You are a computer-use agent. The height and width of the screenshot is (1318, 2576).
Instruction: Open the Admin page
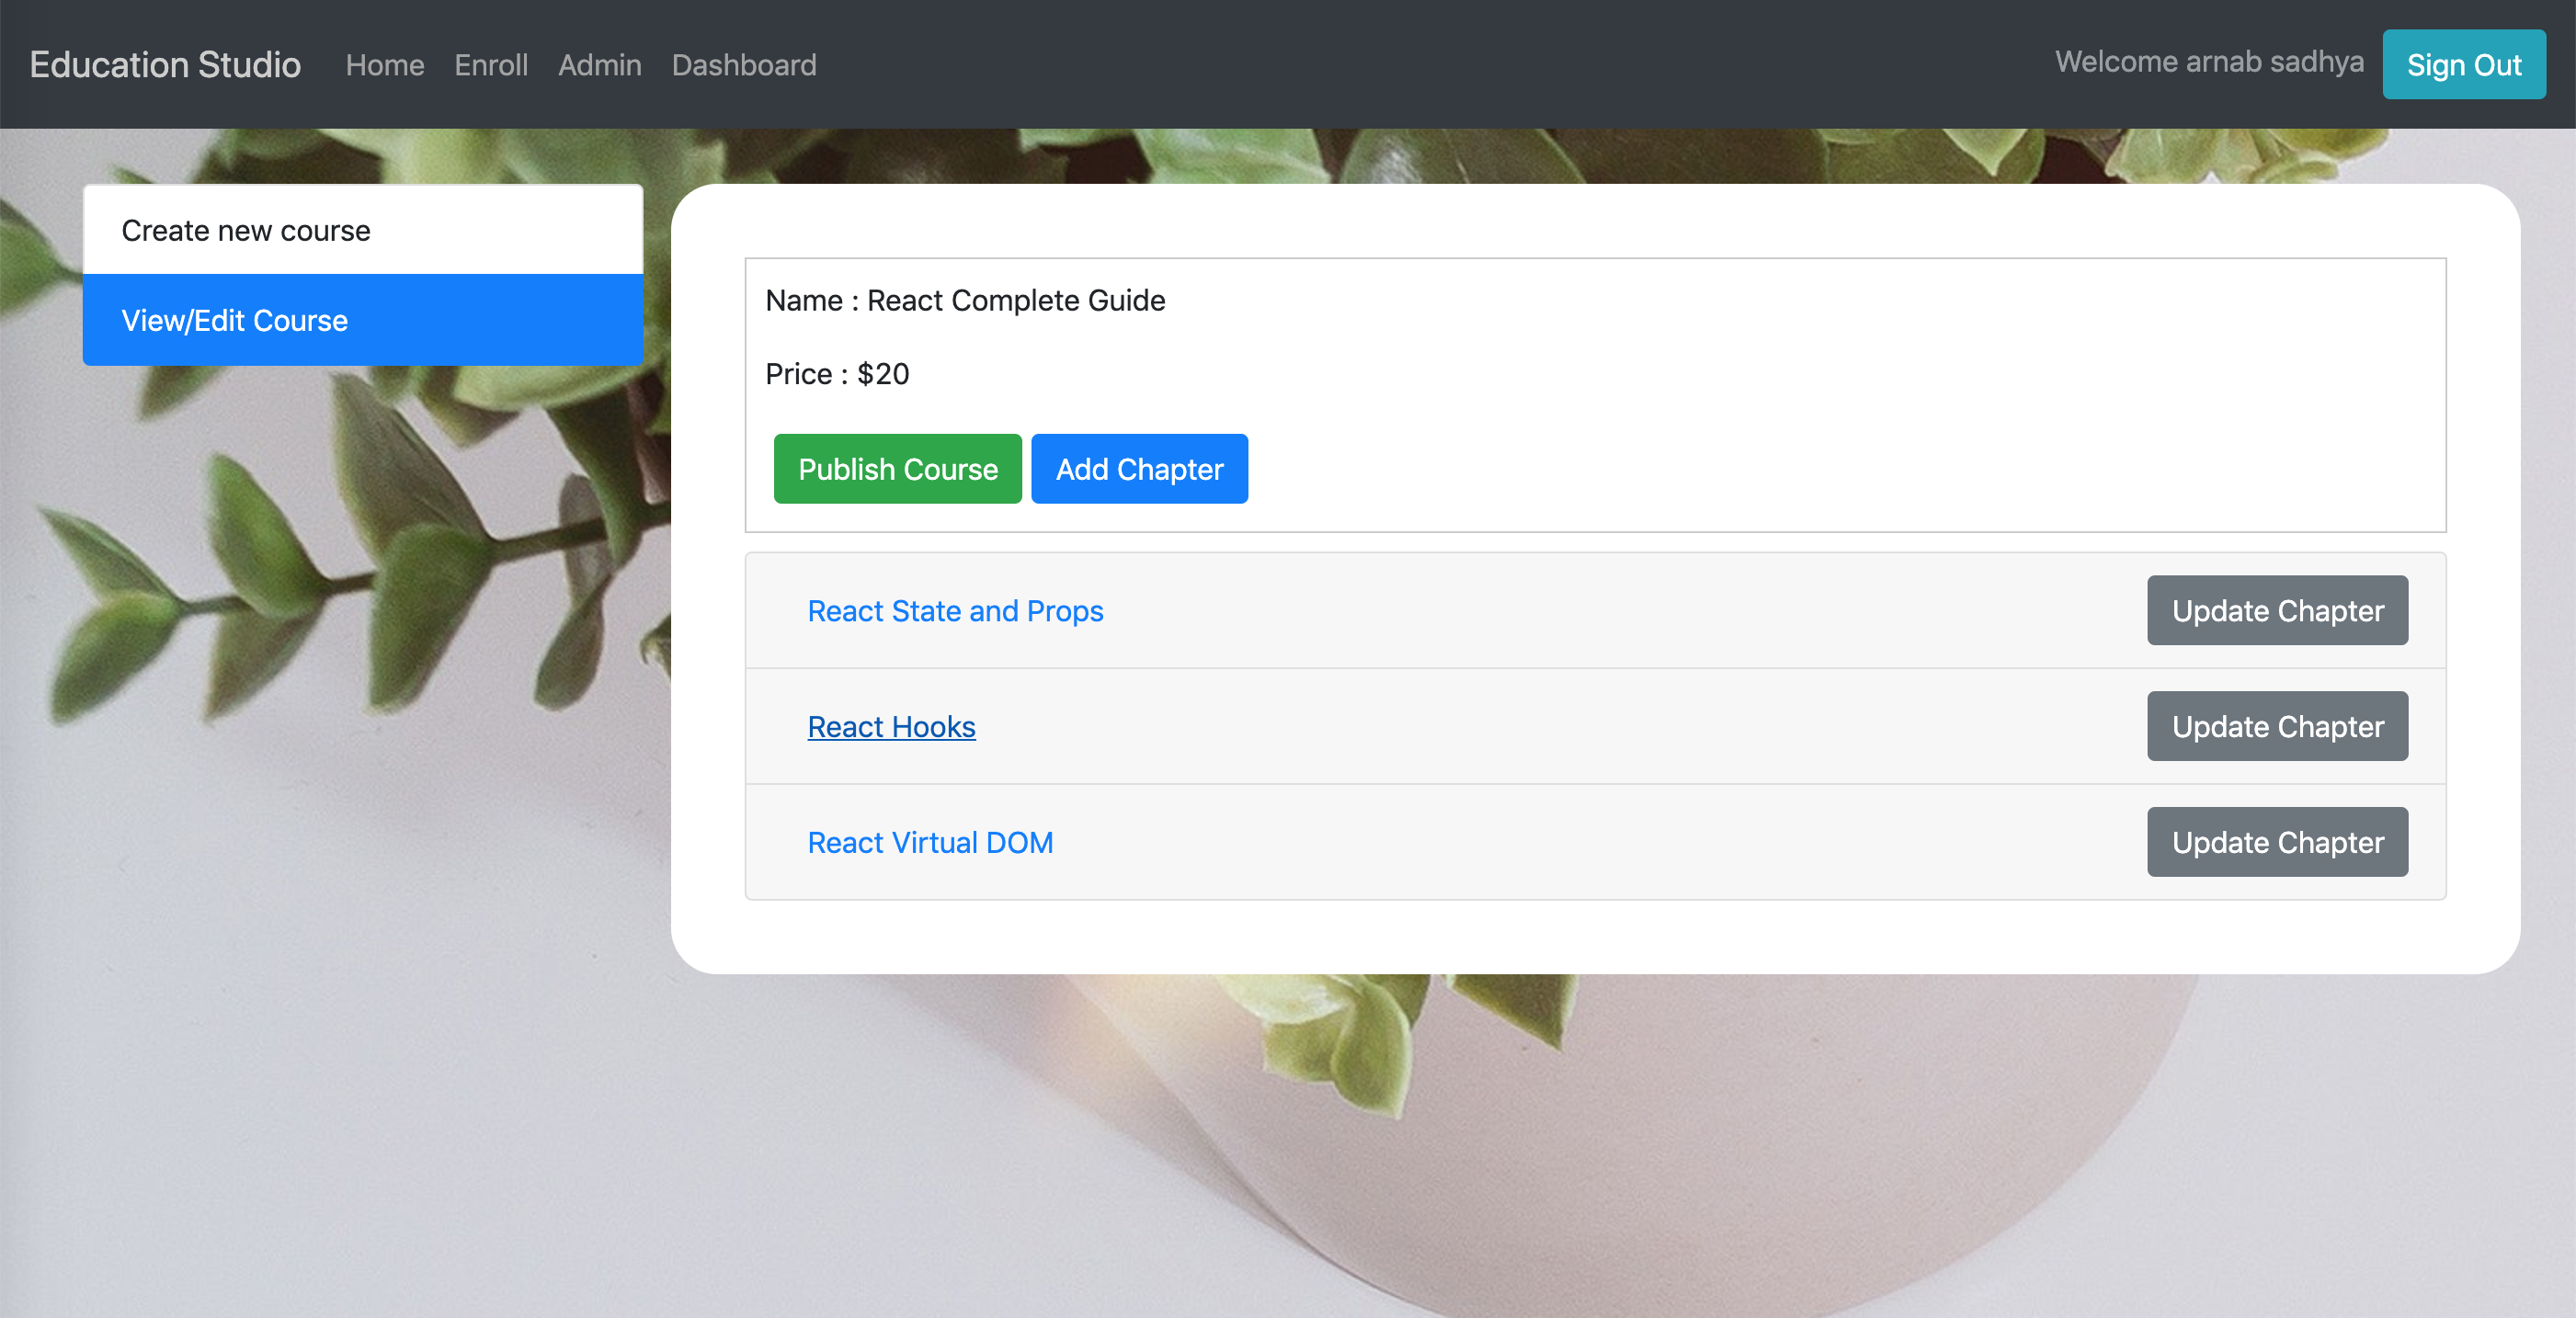(599, 64)
